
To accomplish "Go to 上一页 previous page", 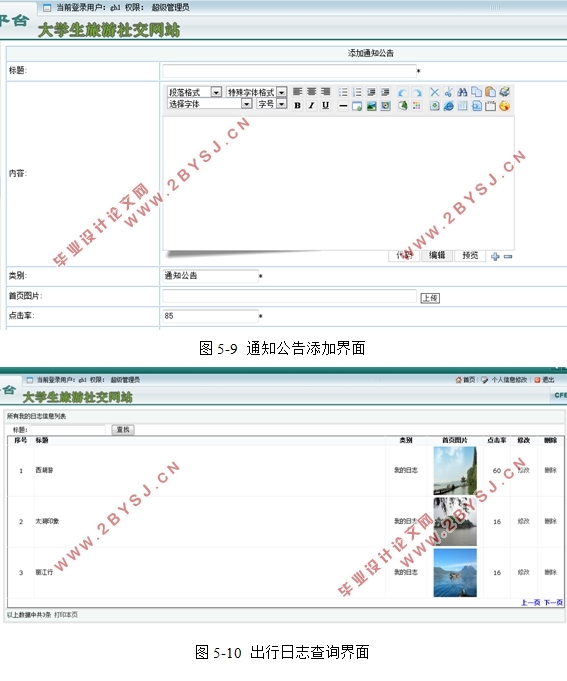I will click(531, 602).
